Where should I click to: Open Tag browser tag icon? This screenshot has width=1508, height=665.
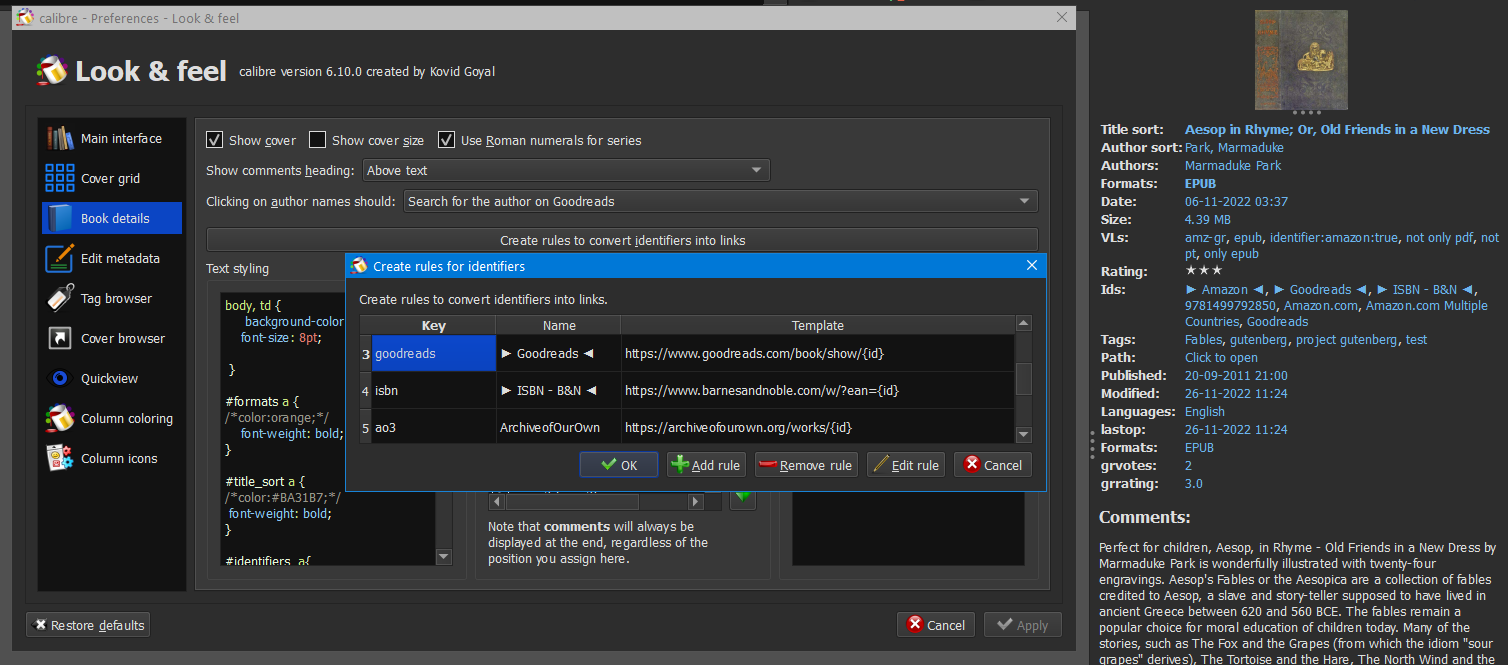tap(60, 298)
